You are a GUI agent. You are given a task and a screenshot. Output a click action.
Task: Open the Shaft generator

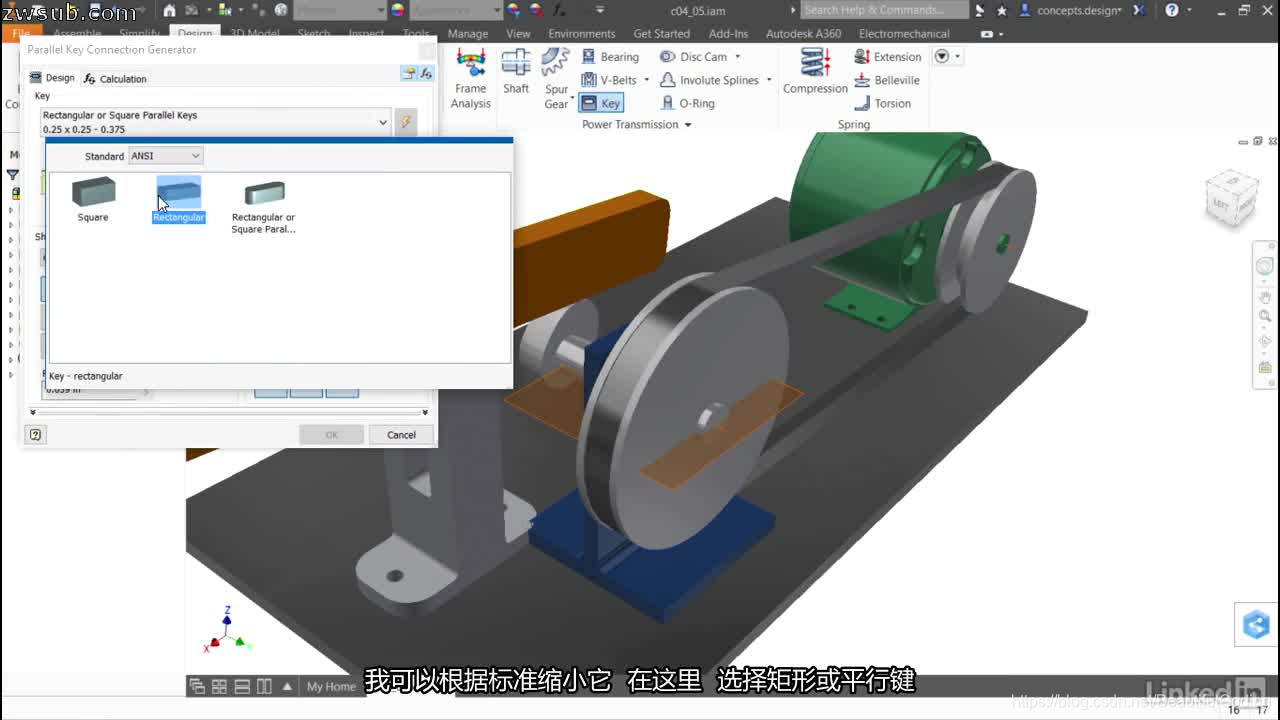pos(516,71)
